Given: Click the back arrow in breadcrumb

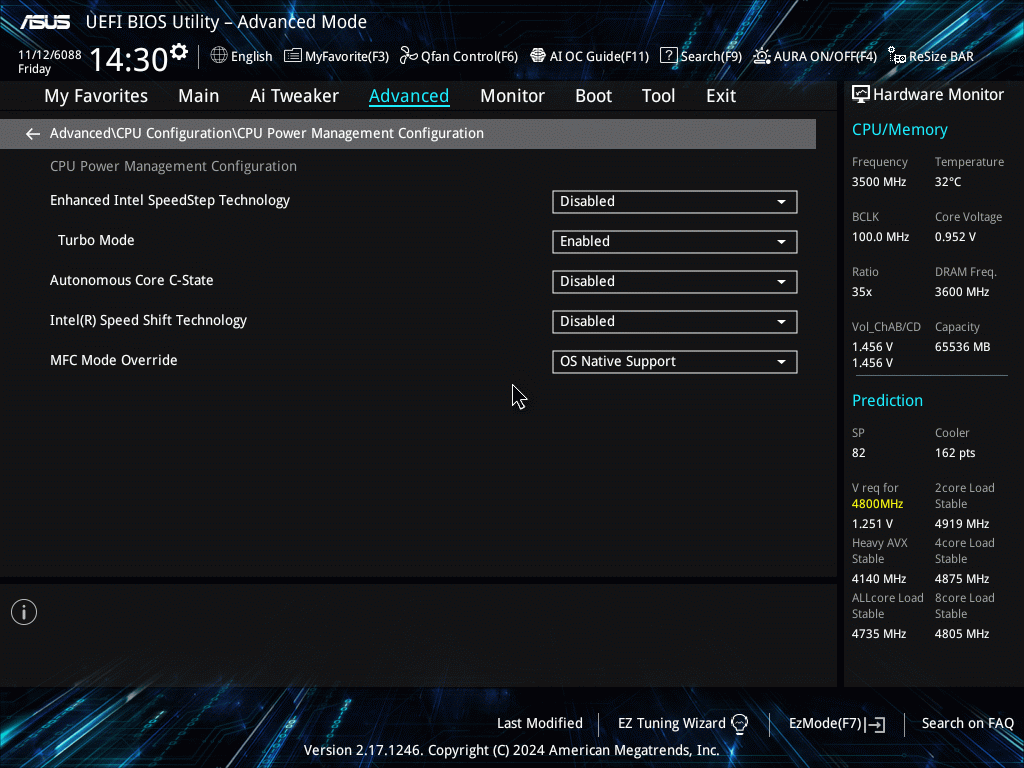Looking at the screenshot, I should click(x=33, y=134).
